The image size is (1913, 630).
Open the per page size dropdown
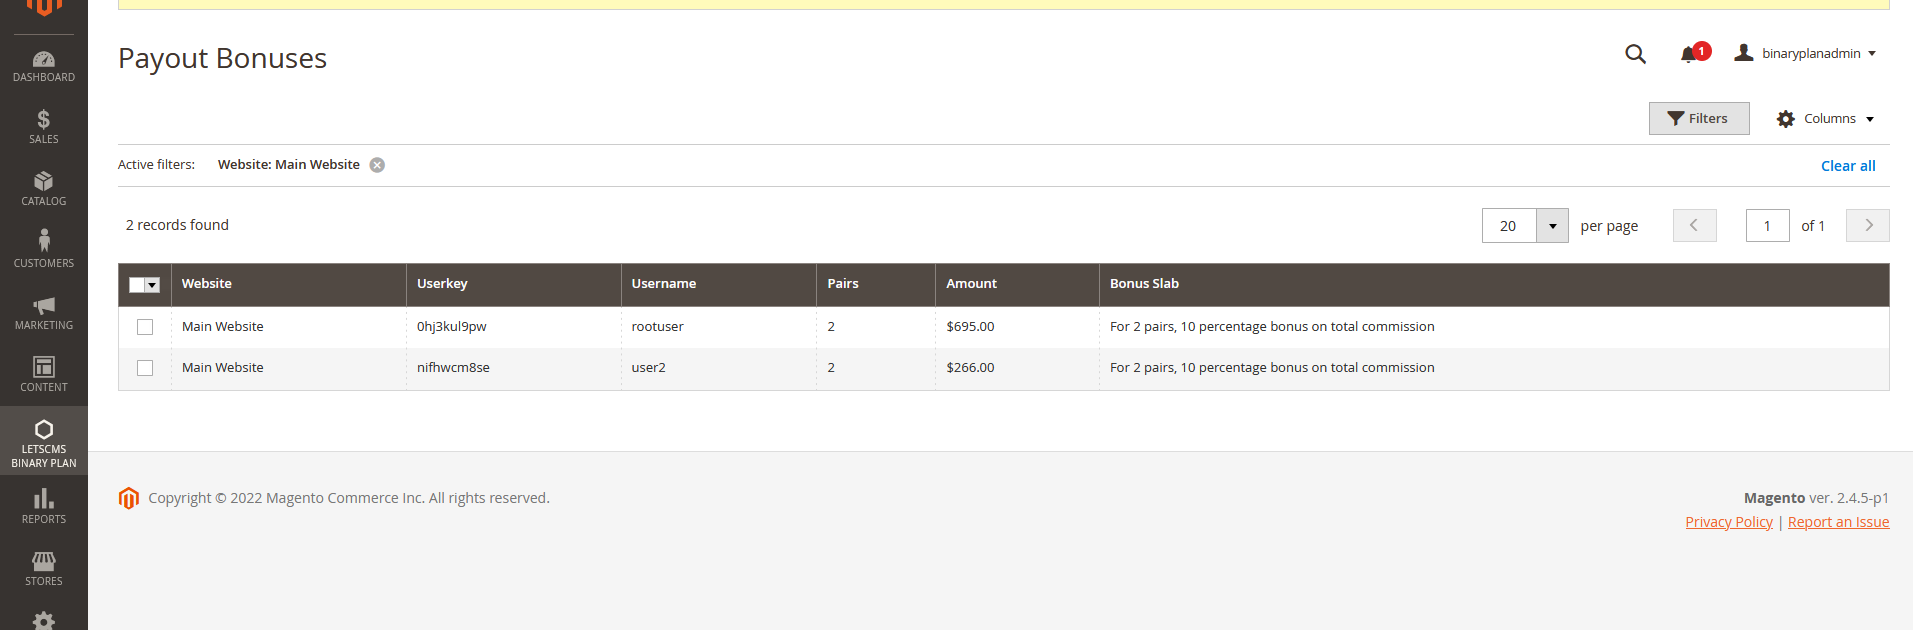[x=1552, y=226]
